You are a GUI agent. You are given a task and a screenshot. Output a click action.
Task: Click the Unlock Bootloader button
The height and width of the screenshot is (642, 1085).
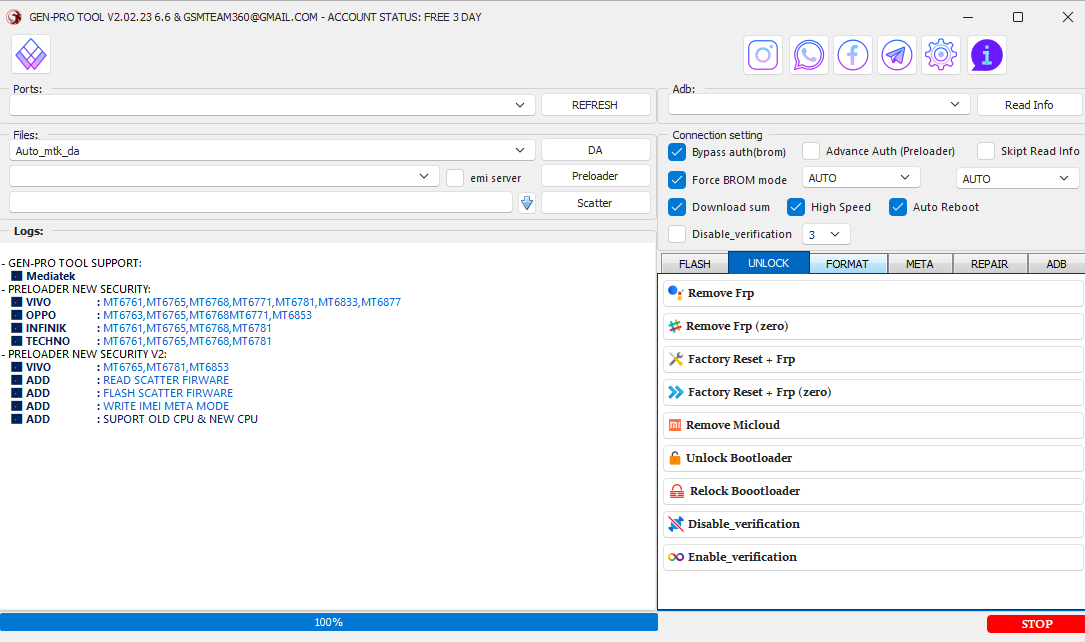click(x=873, y=458)
